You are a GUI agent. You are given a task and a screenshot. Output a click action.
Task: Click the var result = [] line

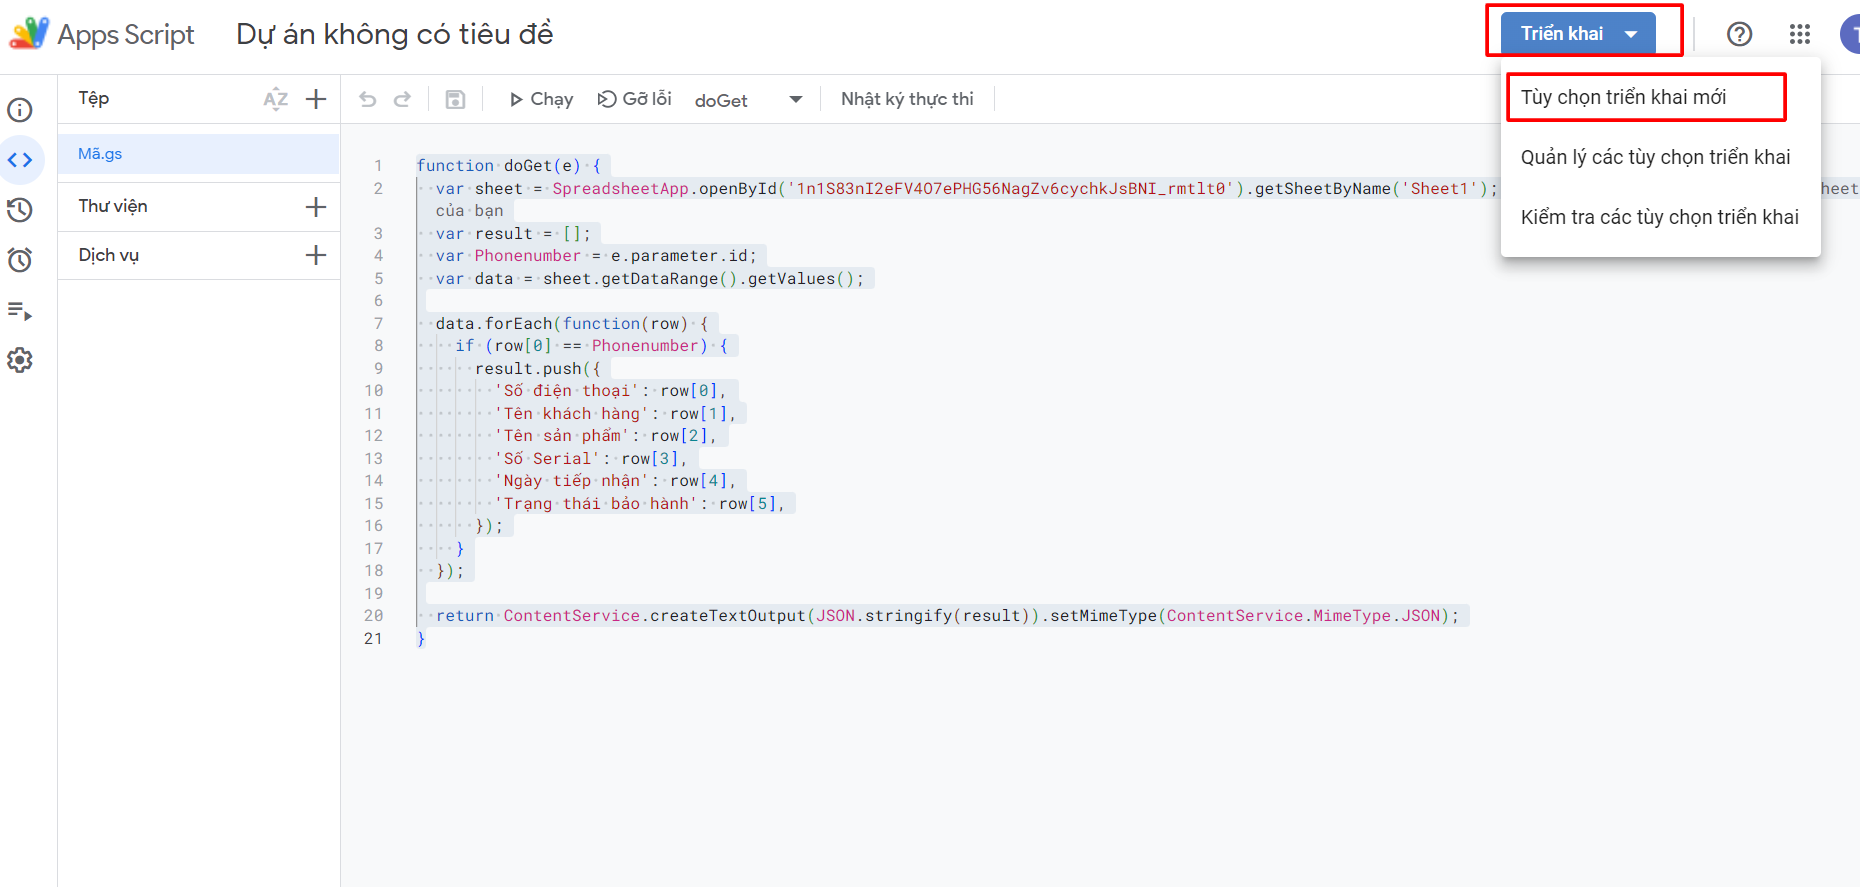pos(513,234)
